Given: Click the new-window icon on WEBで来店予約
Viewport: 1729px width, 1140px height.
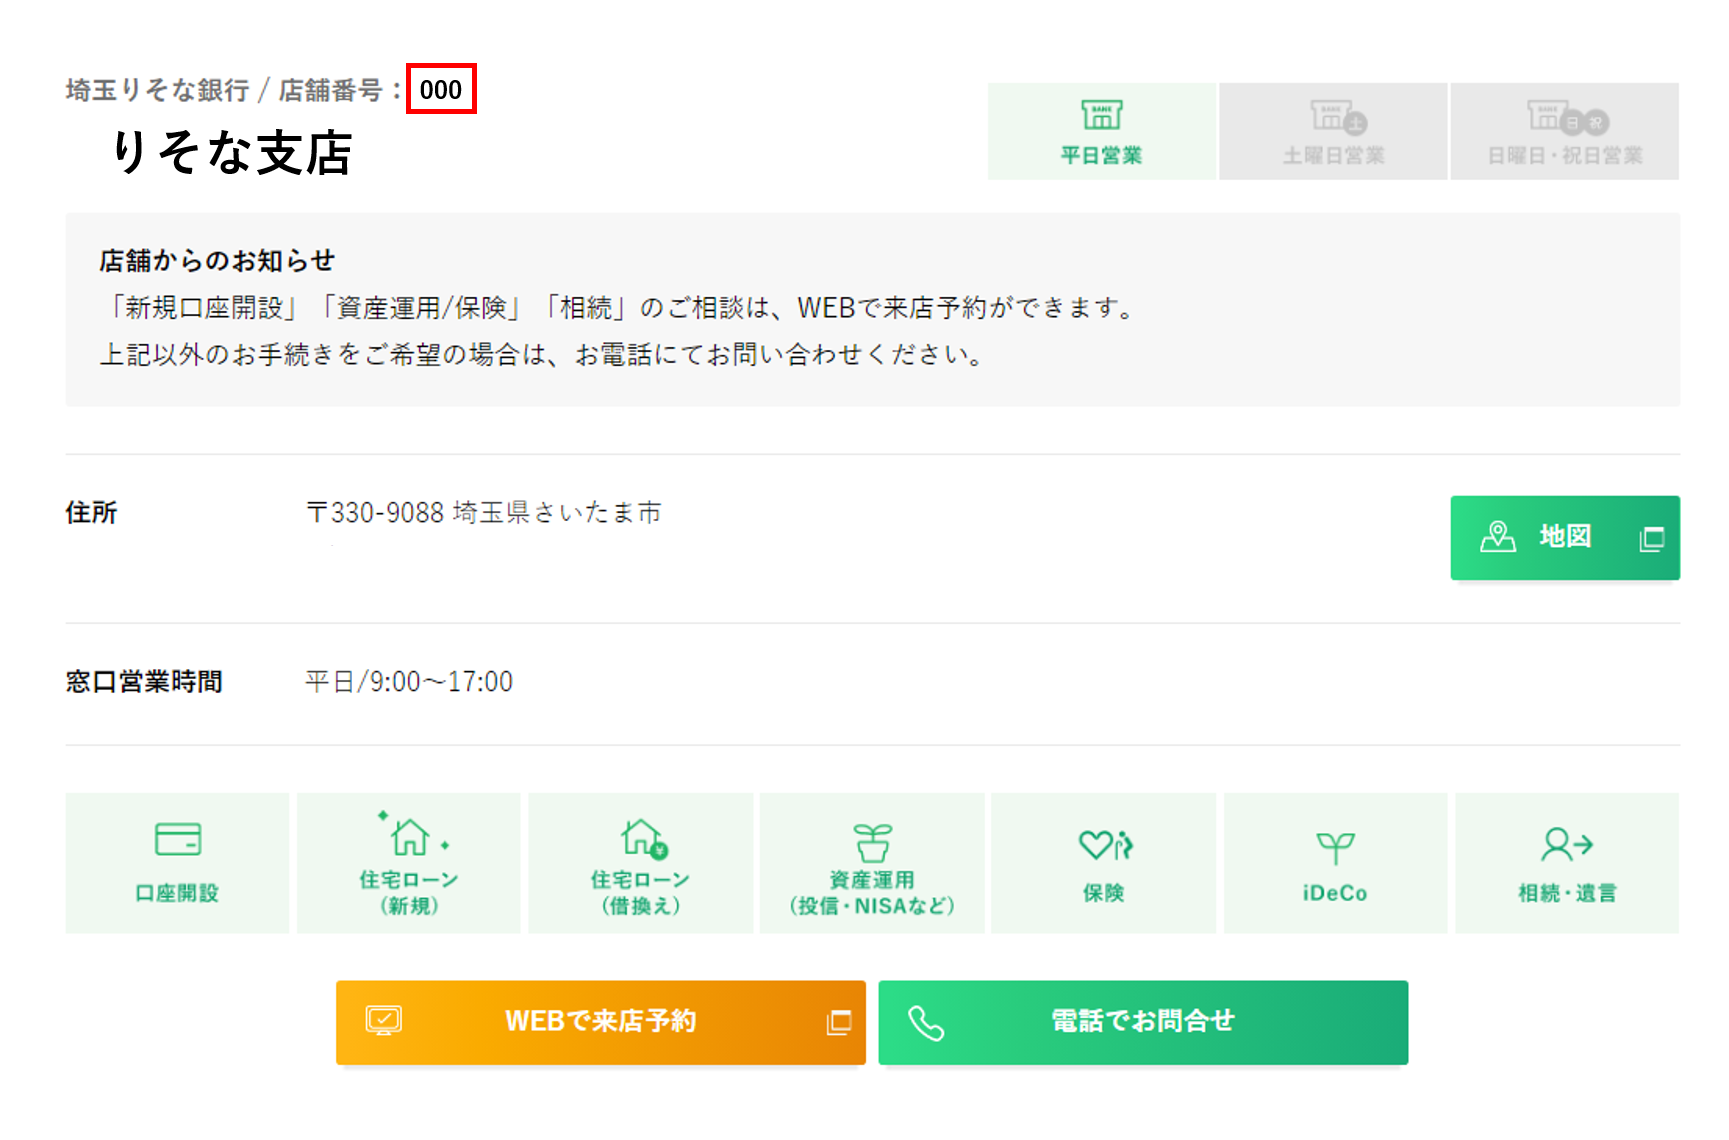Looking at the screenshot, I should 839,1022.
